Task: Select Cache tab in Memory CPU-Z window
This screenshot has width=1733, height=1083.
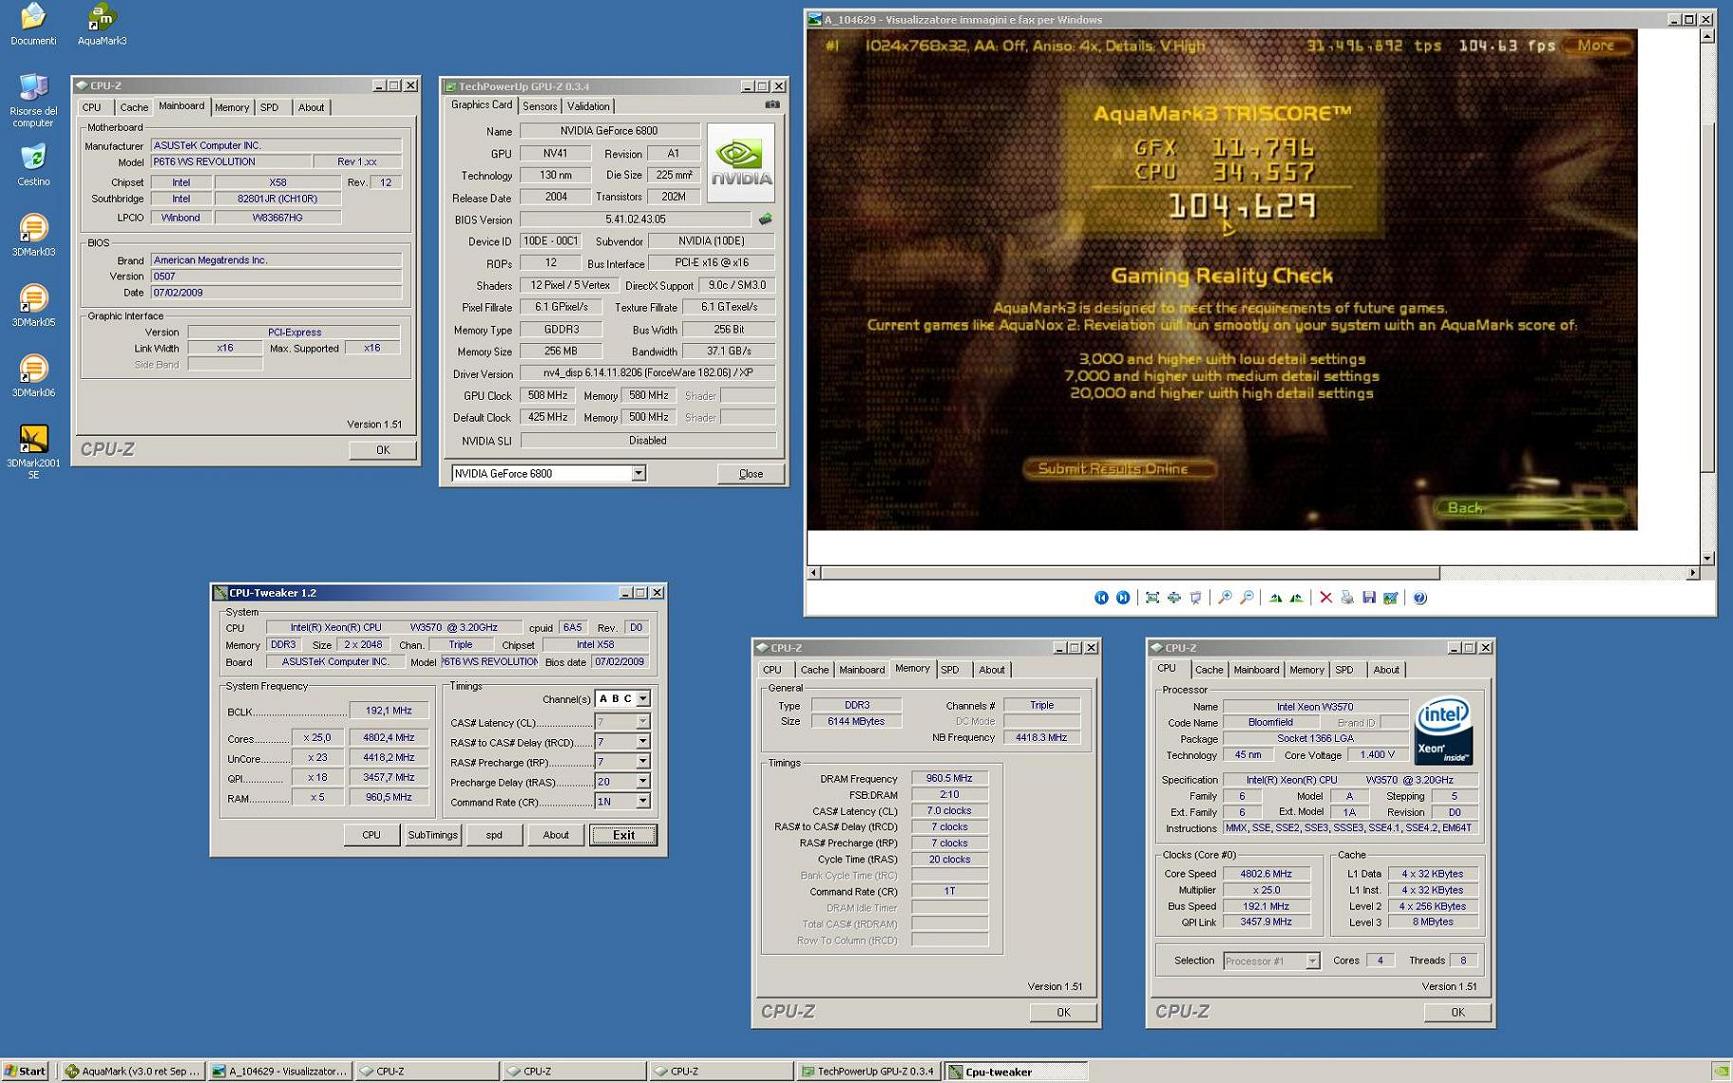Action: coord(814,670)
